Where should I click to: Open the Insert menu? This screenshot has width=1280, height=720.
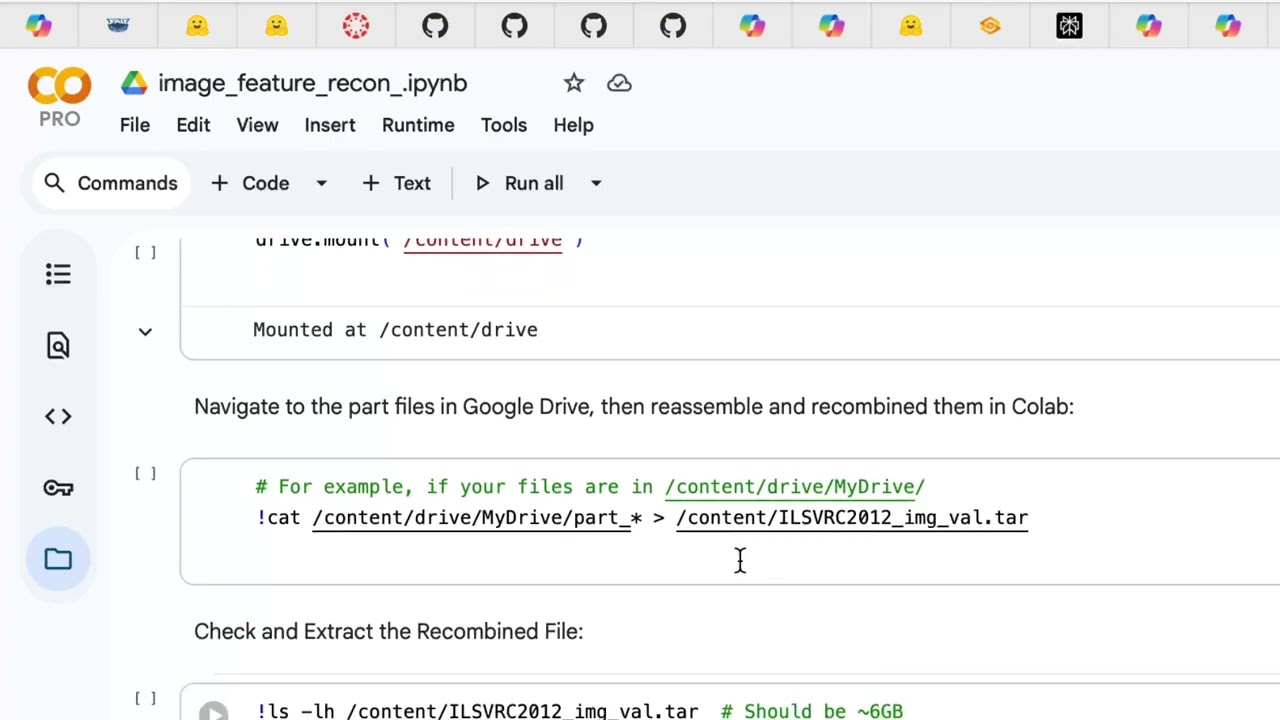(330, 125)
